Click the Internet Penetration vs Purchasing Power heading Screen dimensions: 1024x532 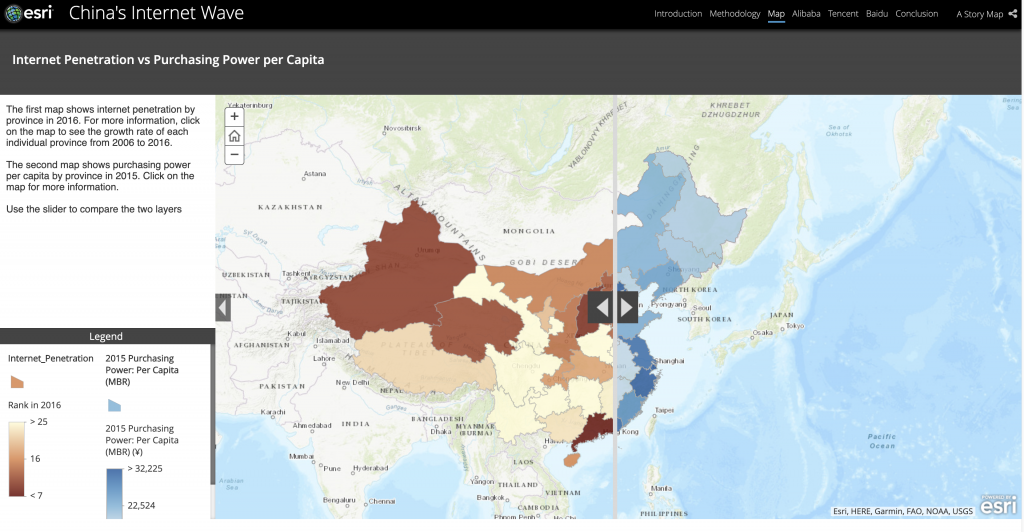click(168, 59)
